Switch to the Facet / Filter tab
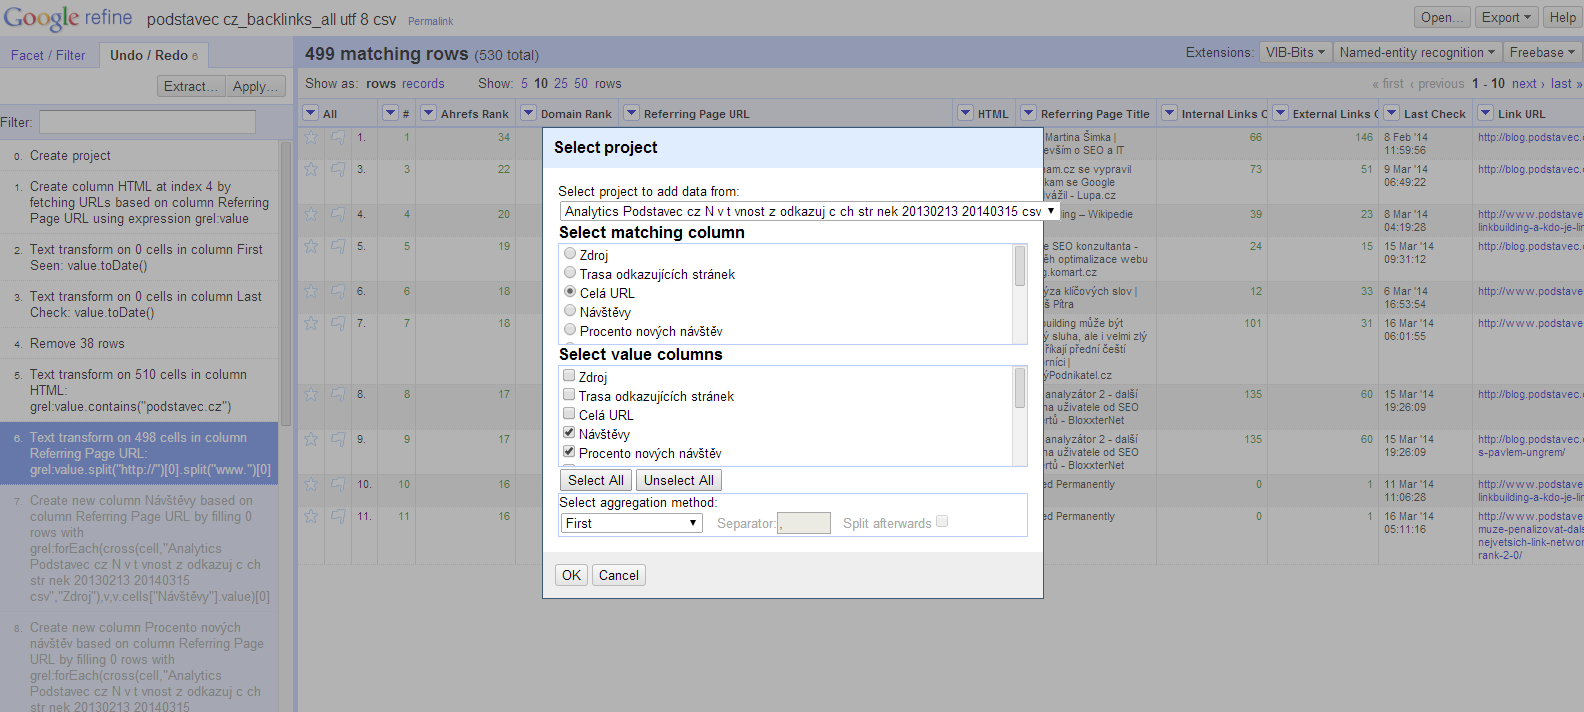This screenshot has height=712, width=1584. click(48, 55)
